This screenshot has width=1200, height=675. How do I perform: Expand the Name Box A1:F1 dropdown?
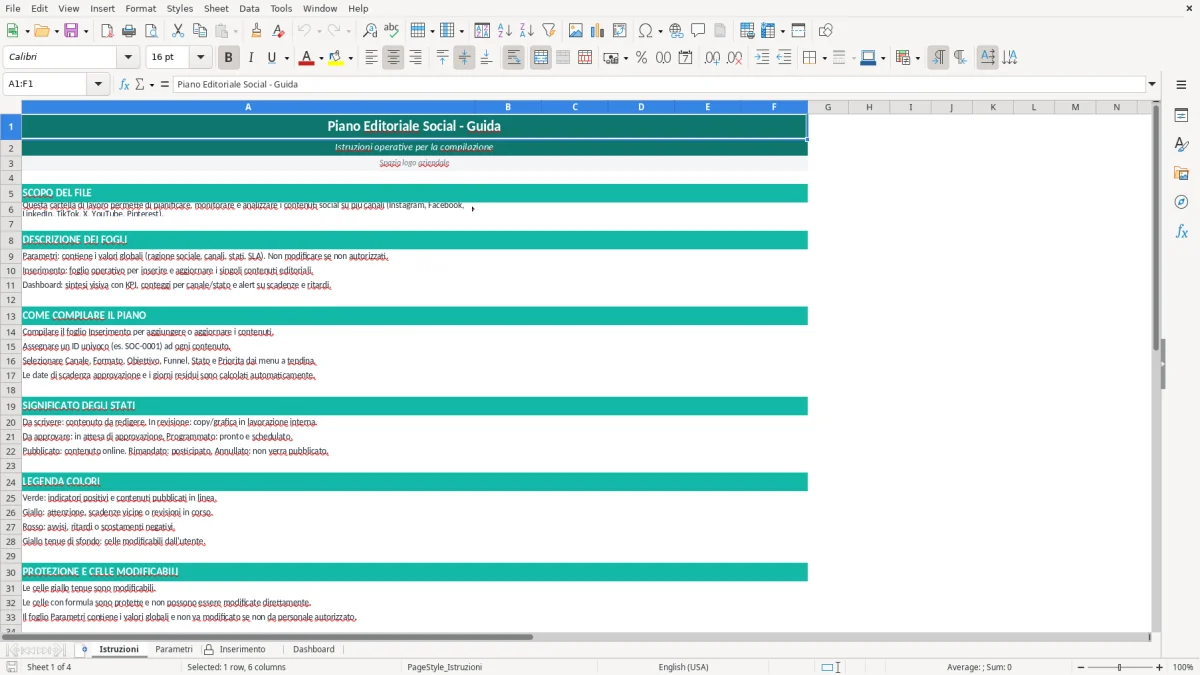pos(99,84)
